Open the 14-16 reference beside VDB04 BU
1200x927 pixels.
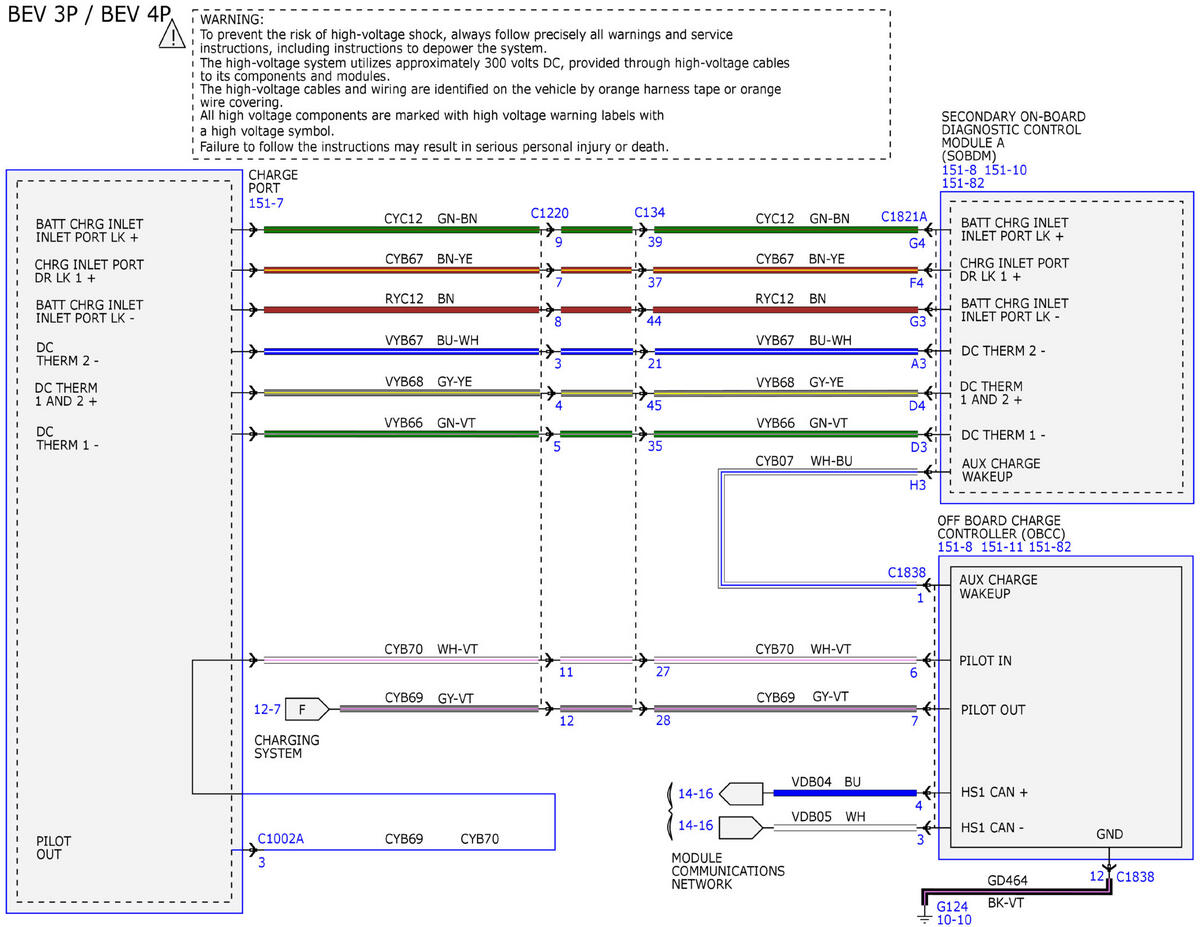click(x=696, y=794)
